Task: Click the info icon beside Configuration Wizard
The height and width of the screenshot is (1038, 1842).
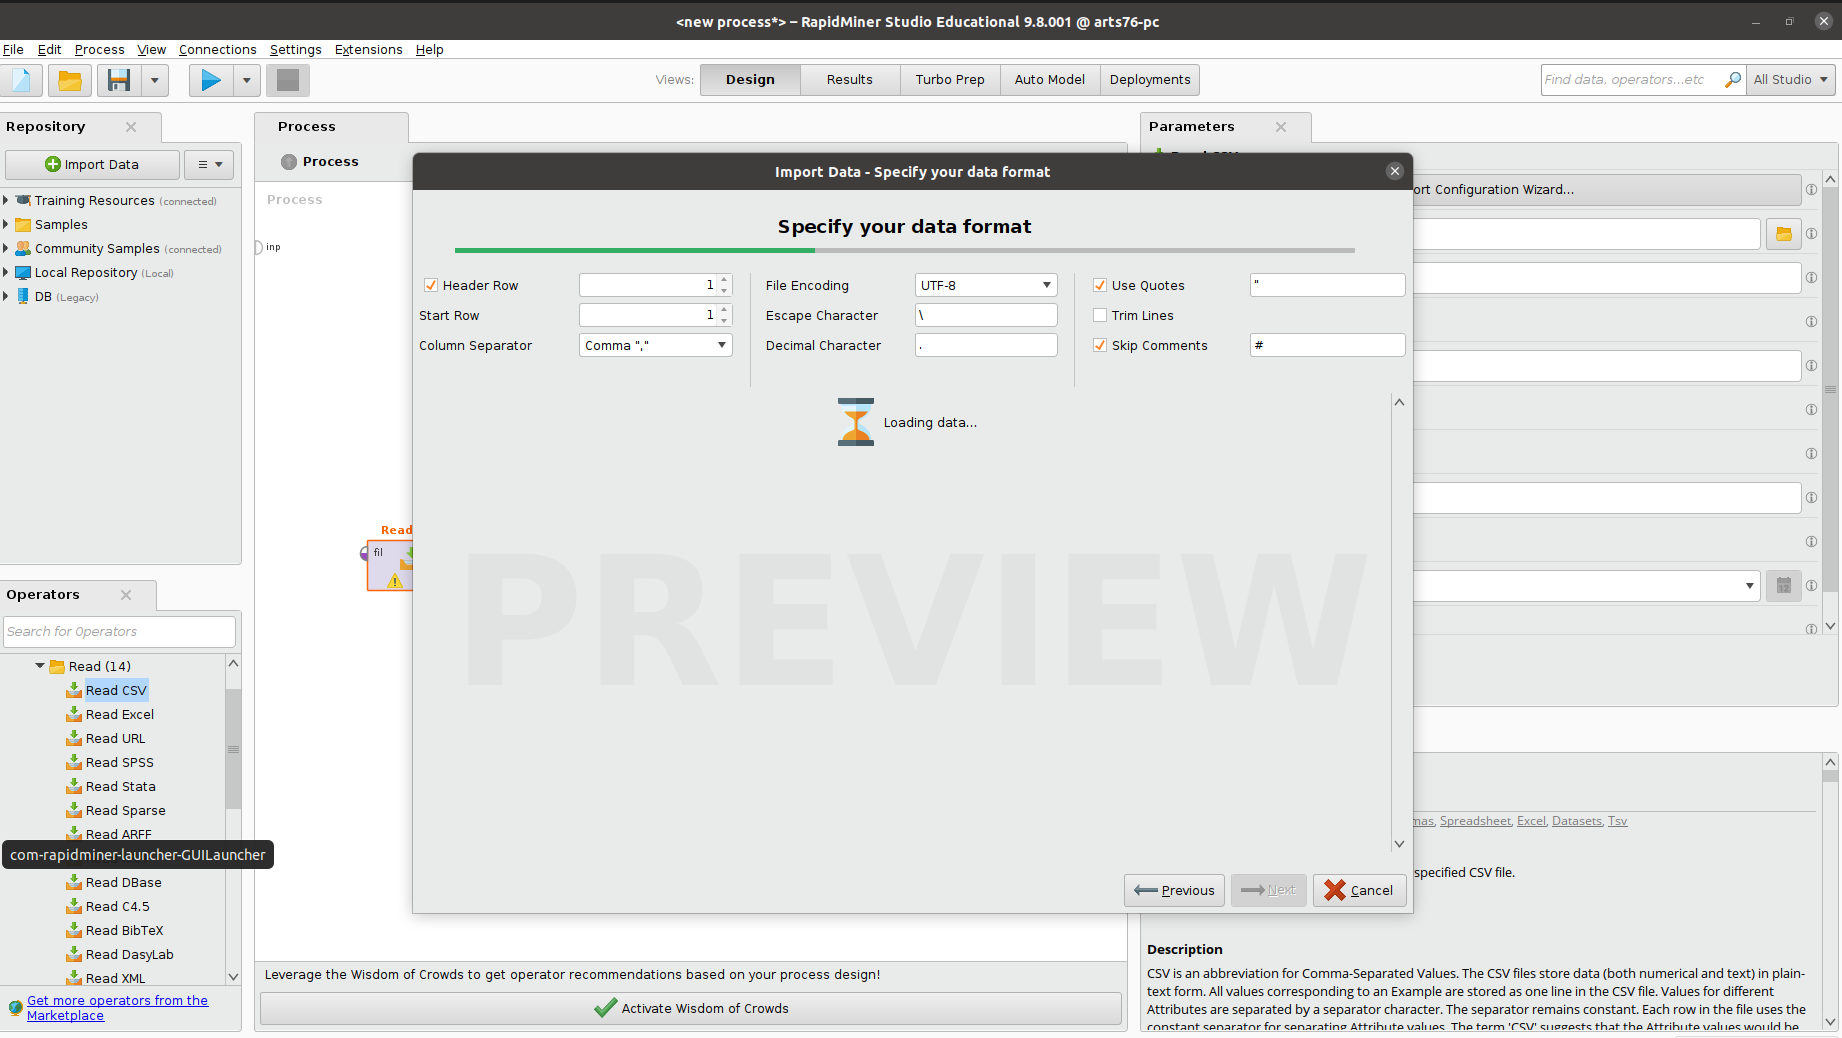Action: 1811,190
